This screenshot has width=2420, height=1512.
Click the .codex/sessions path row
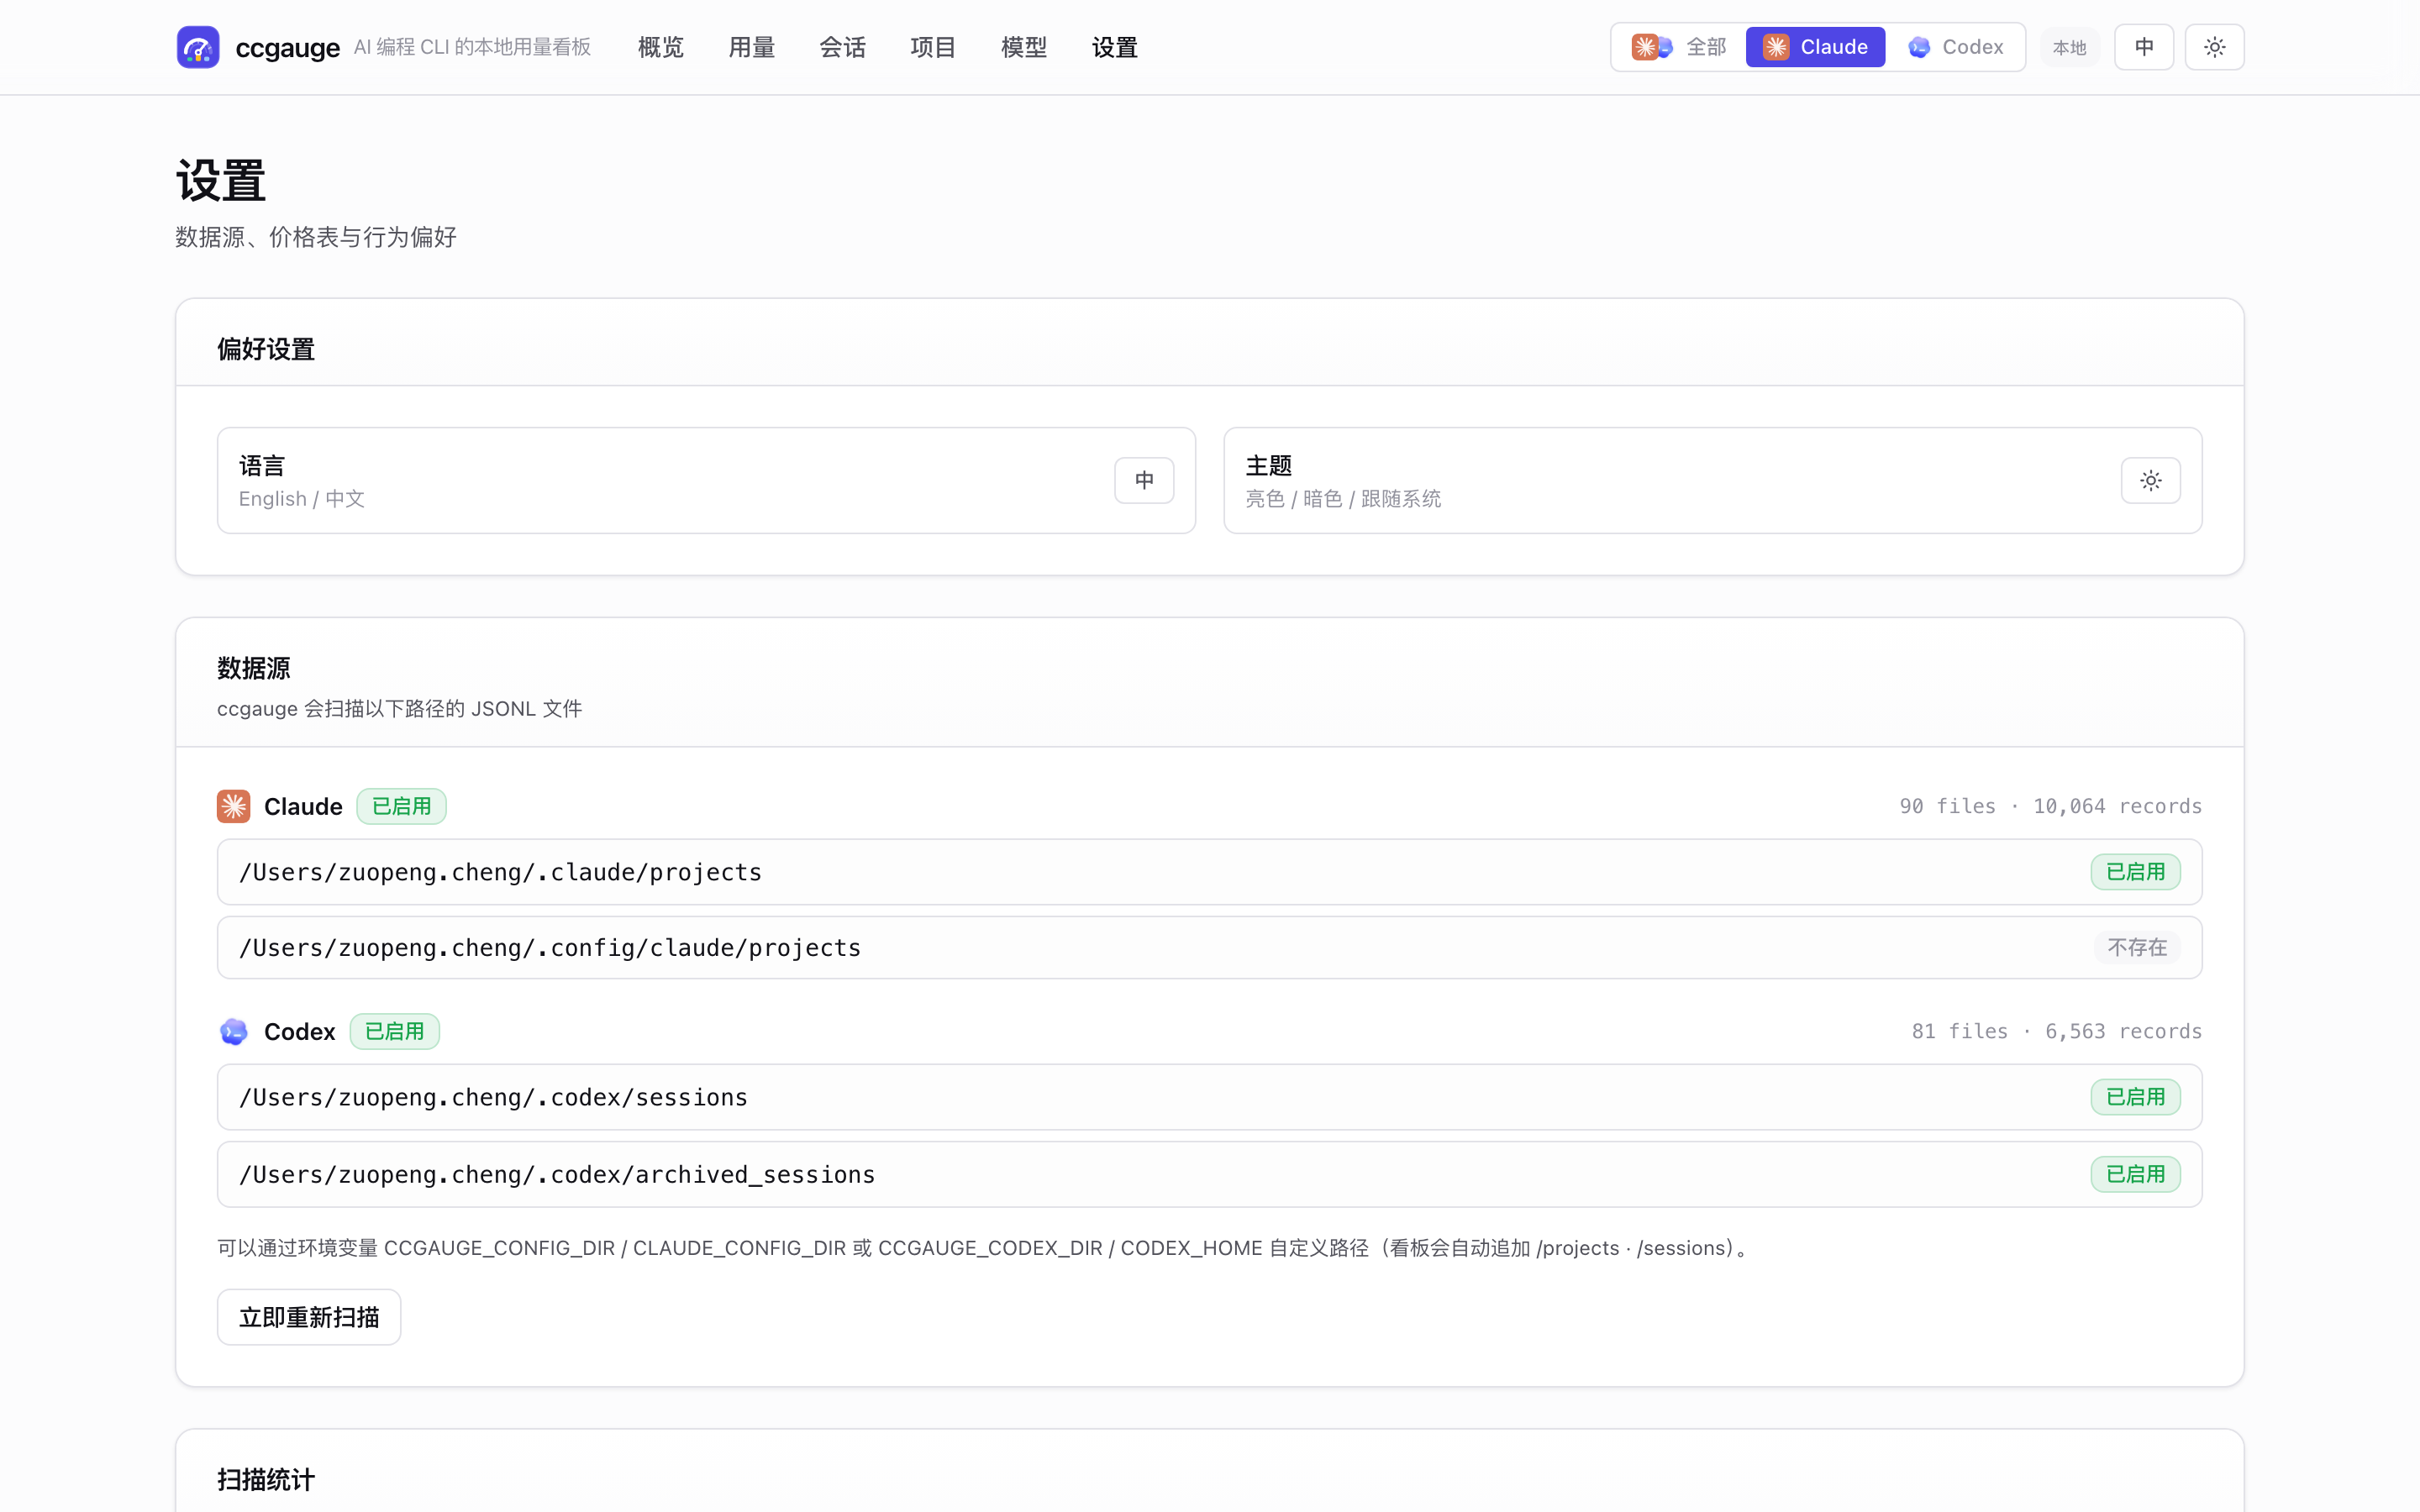(x=1209, y=1097)
